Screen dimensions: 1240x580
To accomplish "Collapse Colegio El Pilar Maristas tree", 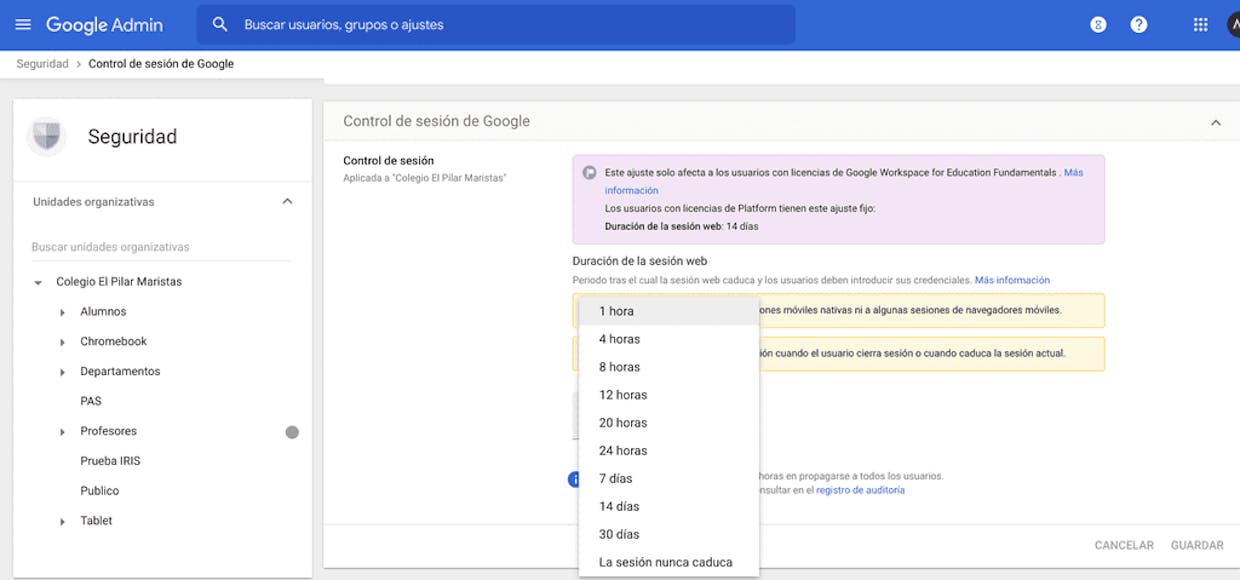I will point(38,283).
